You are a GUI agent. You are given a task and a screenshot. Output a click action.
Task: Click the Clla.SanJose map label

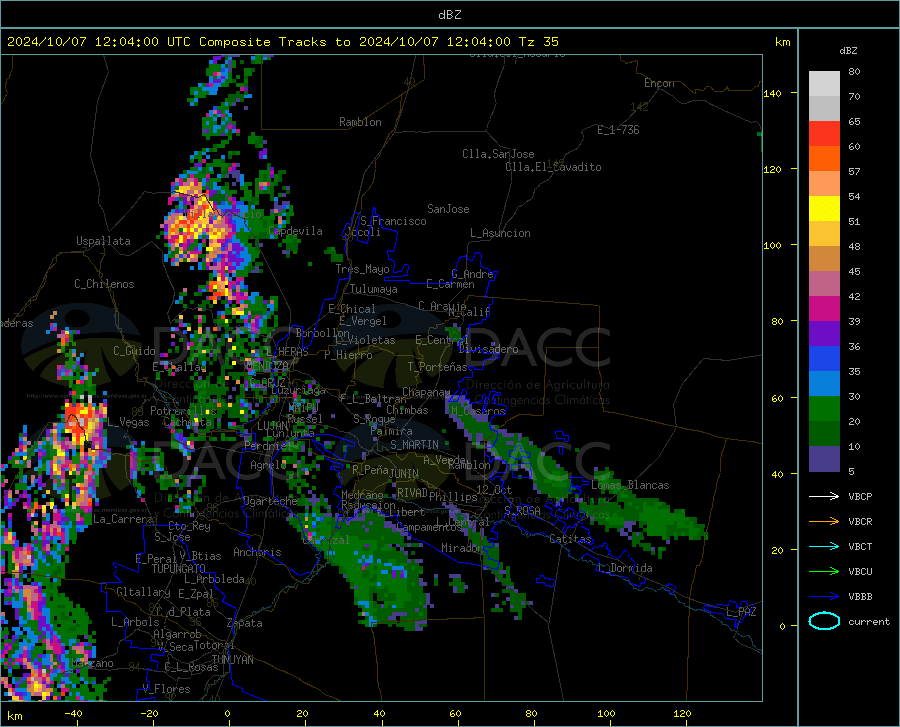pos(498,154)
